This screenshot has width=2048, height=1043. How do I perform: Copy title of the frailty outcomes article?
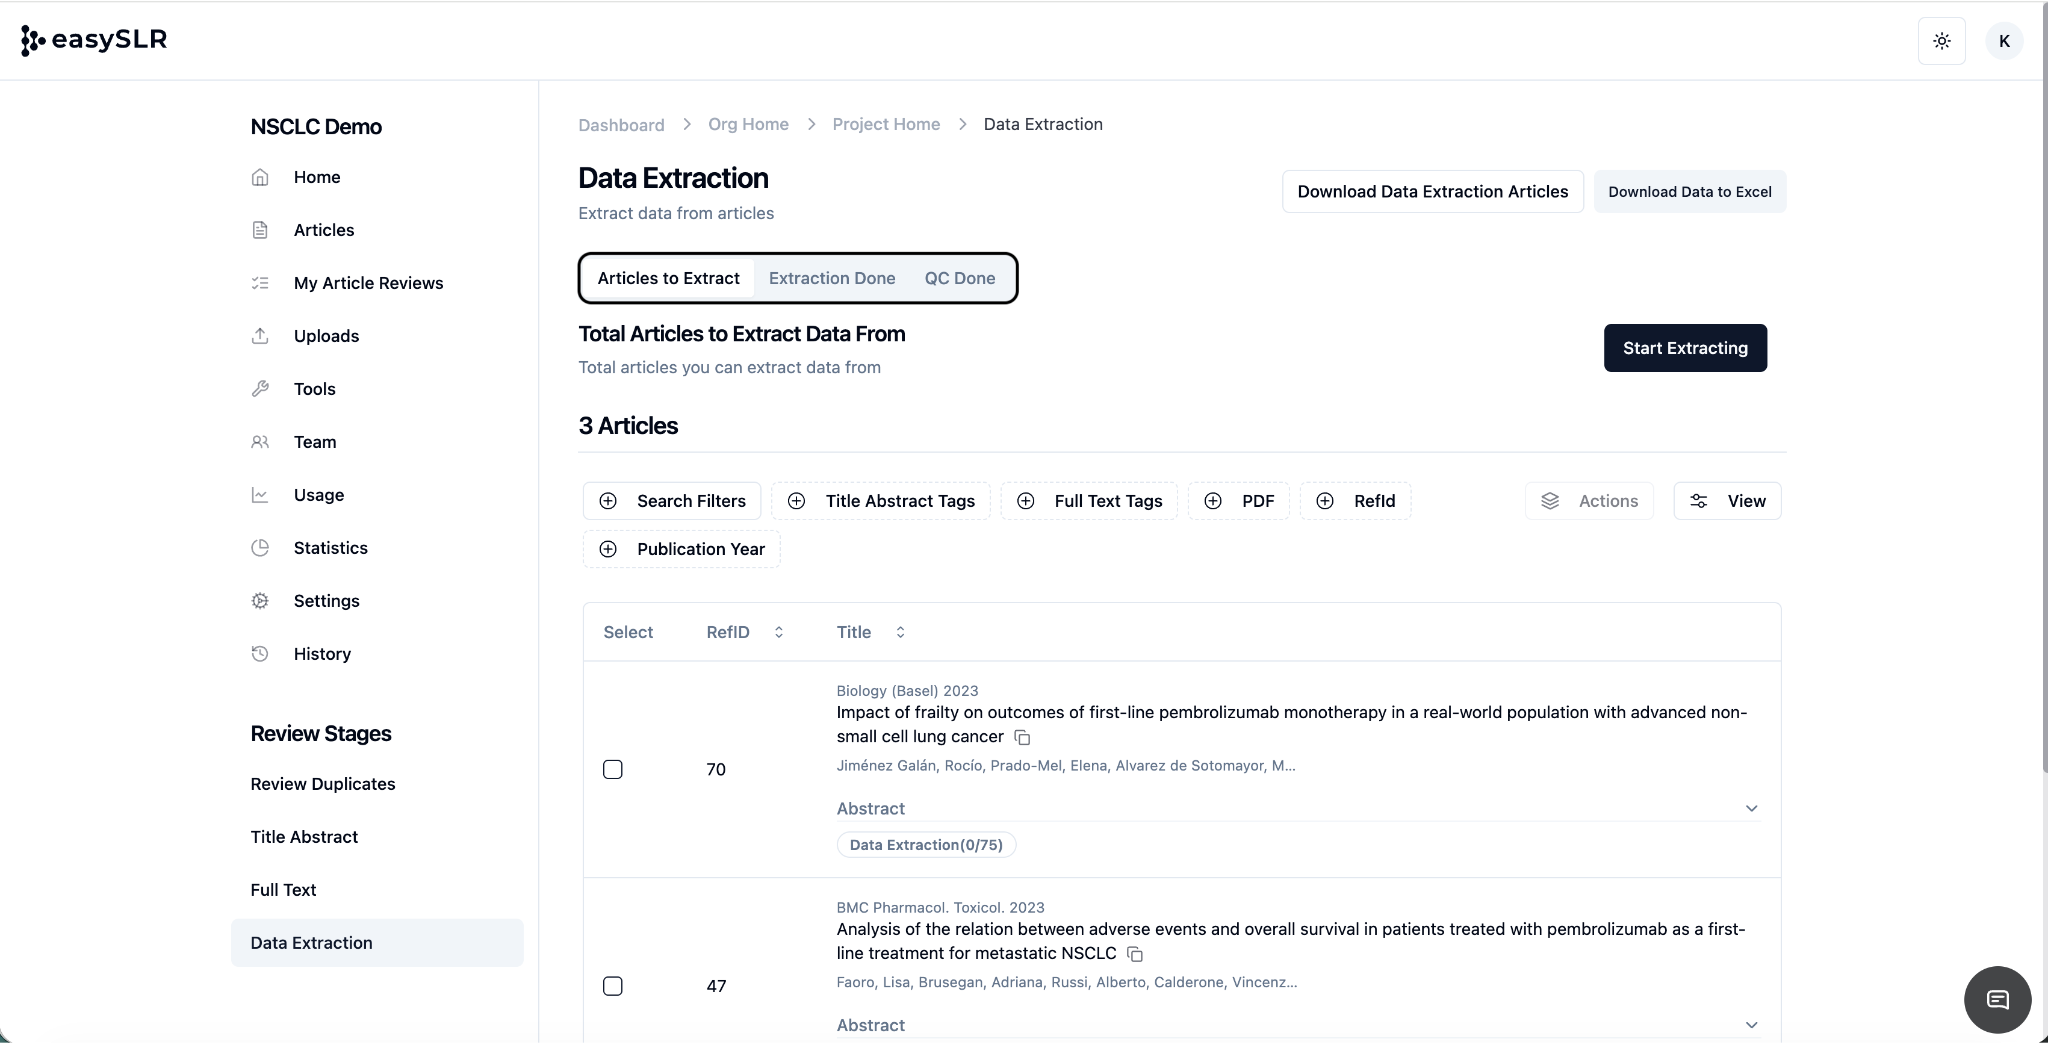click(x=1022, y=737)
